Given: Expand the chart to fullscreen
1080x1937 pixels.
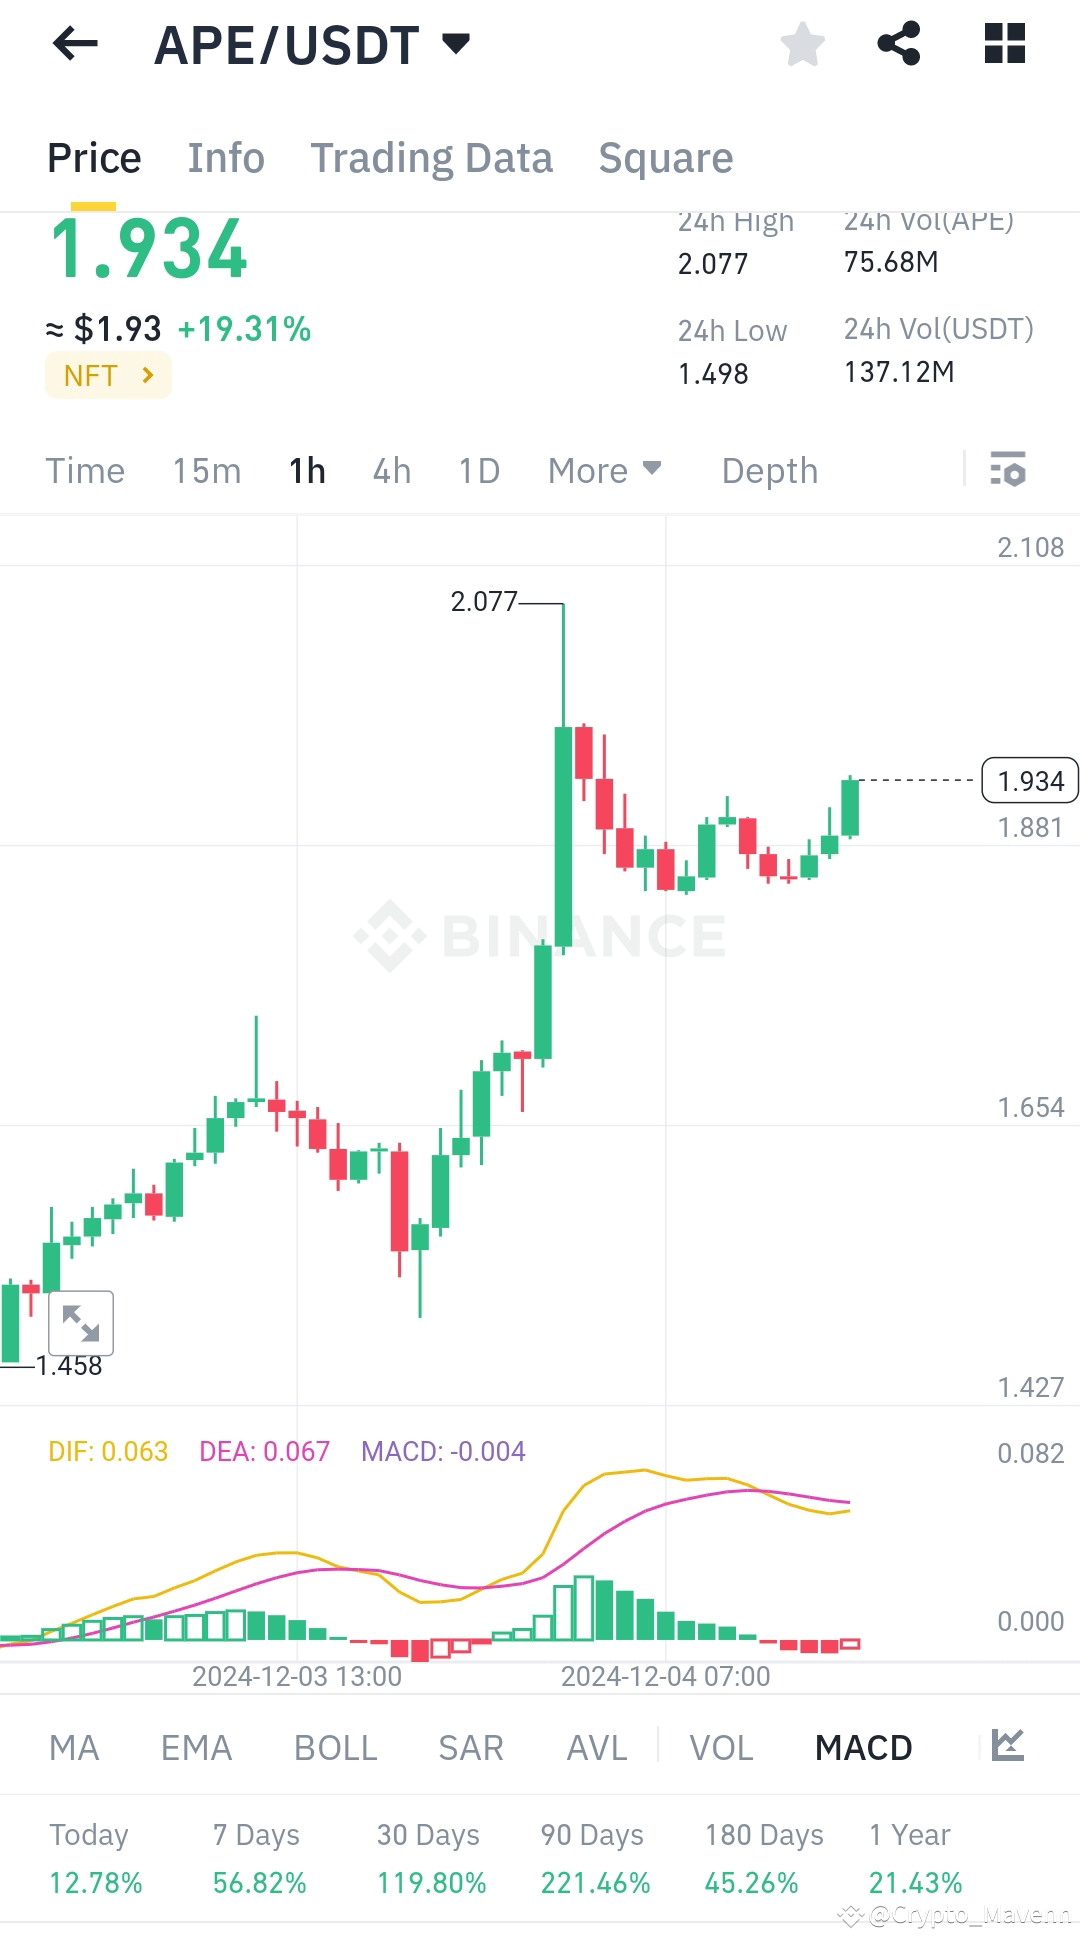Looking at the screenshot, I should 82,1323.
